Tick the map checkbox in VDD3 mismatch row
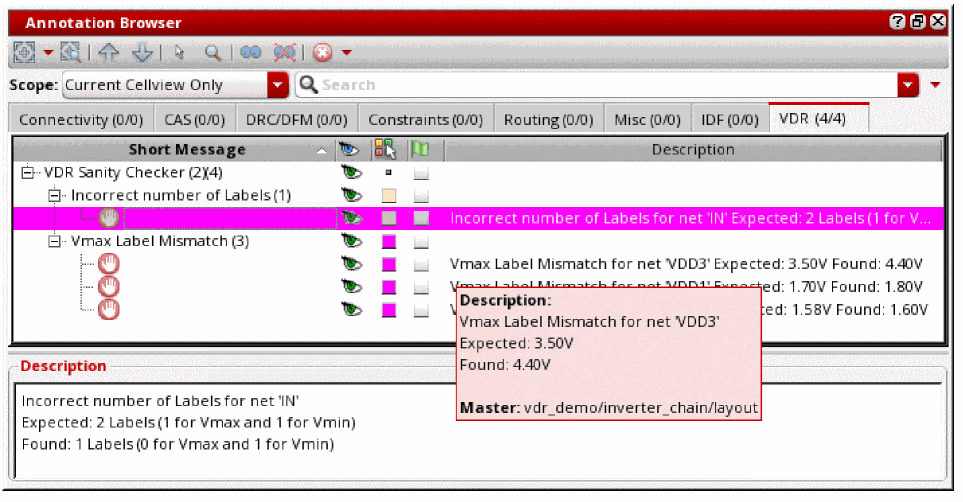The image size is (963, 502). [x=421, y=265]
